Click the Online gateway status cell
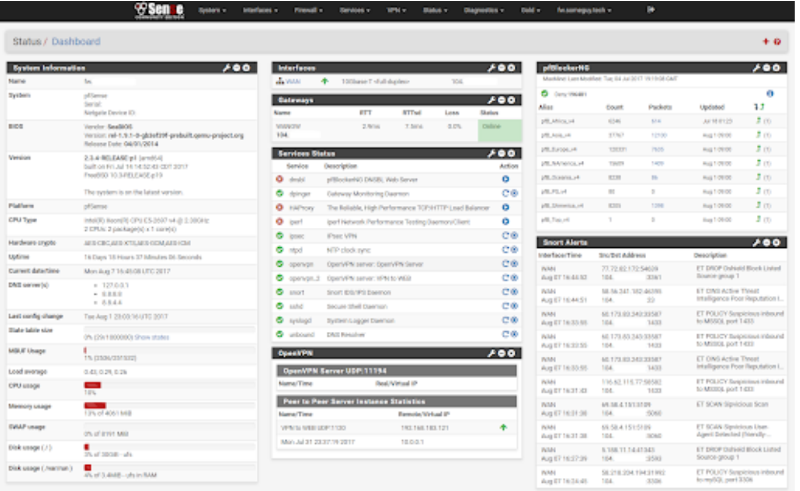800x491 pixels. pyautogui.click(x=499, y=130)
